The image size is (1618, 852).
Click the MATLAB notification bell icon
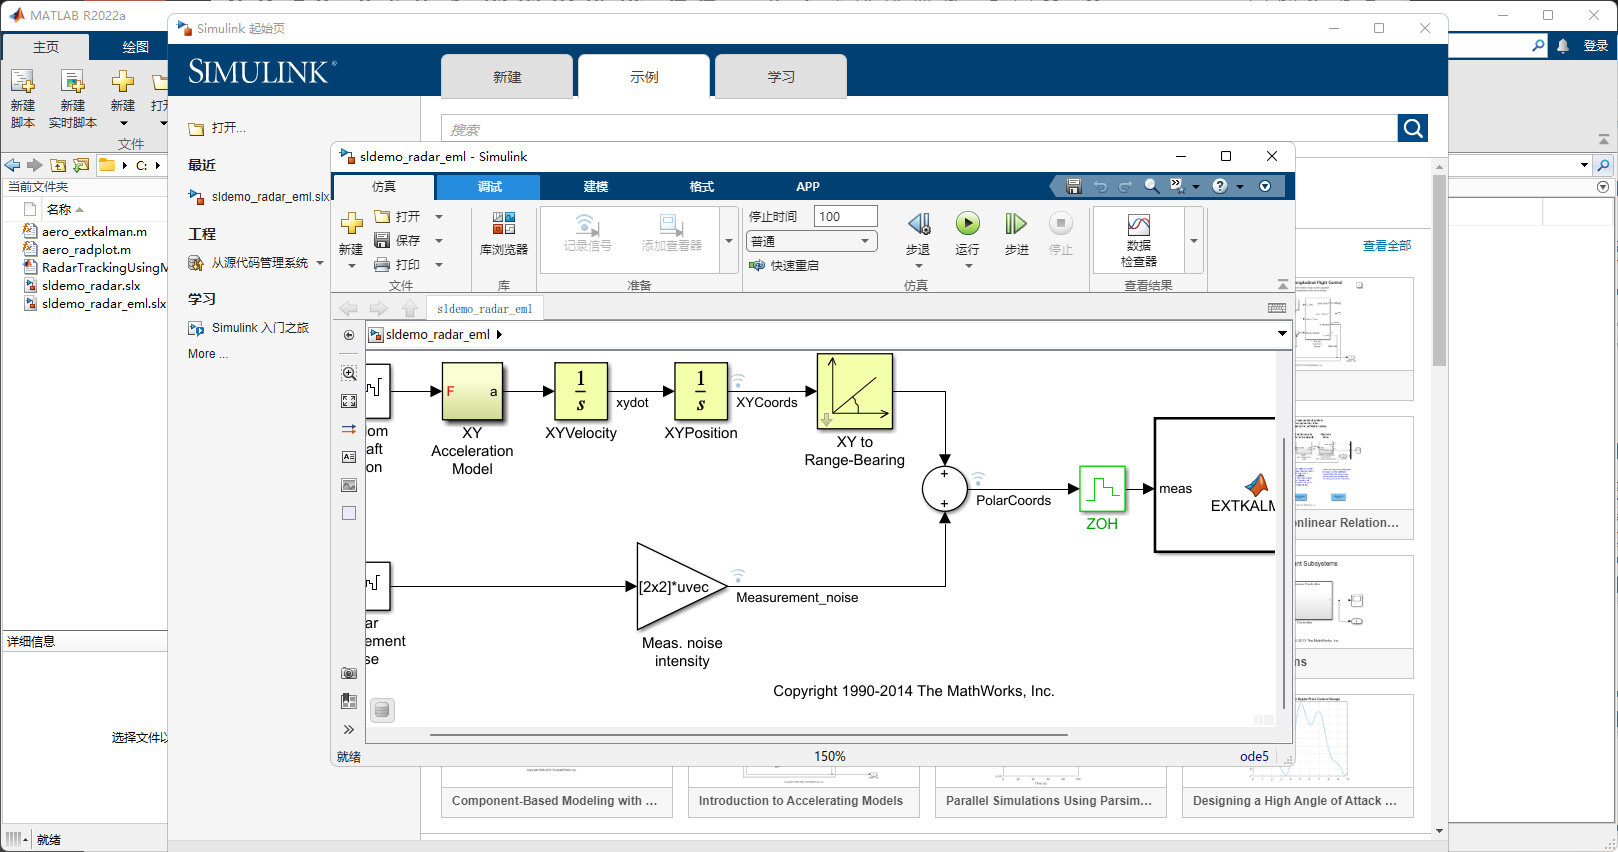click(1563, 46)
